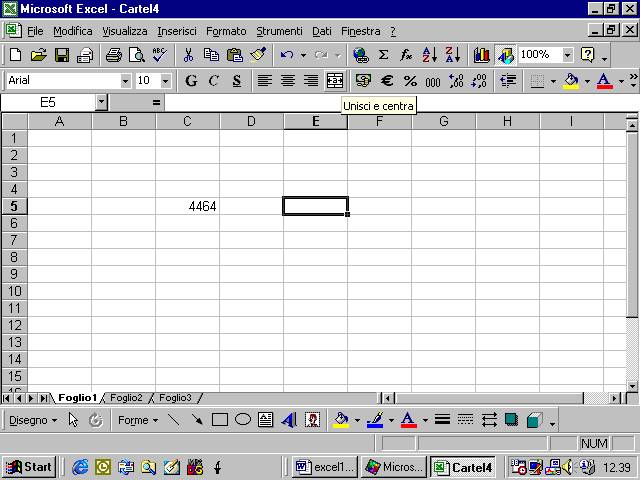Apply yellow fill color in formatting toolbar
The height and width of the screenshot is (480, 640).
tap(571, 81)
